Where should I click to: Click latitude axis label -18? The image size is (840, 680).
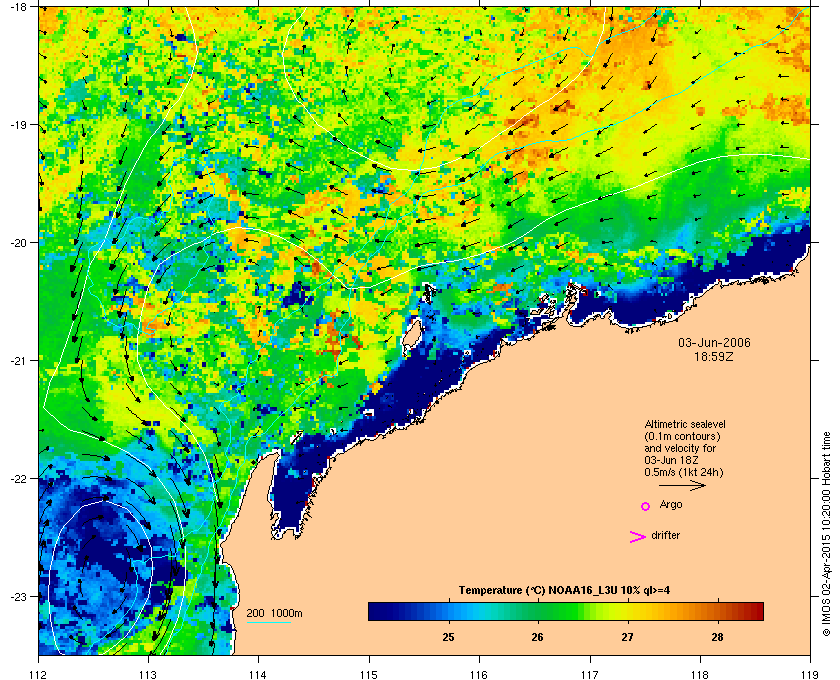point(18,7)
